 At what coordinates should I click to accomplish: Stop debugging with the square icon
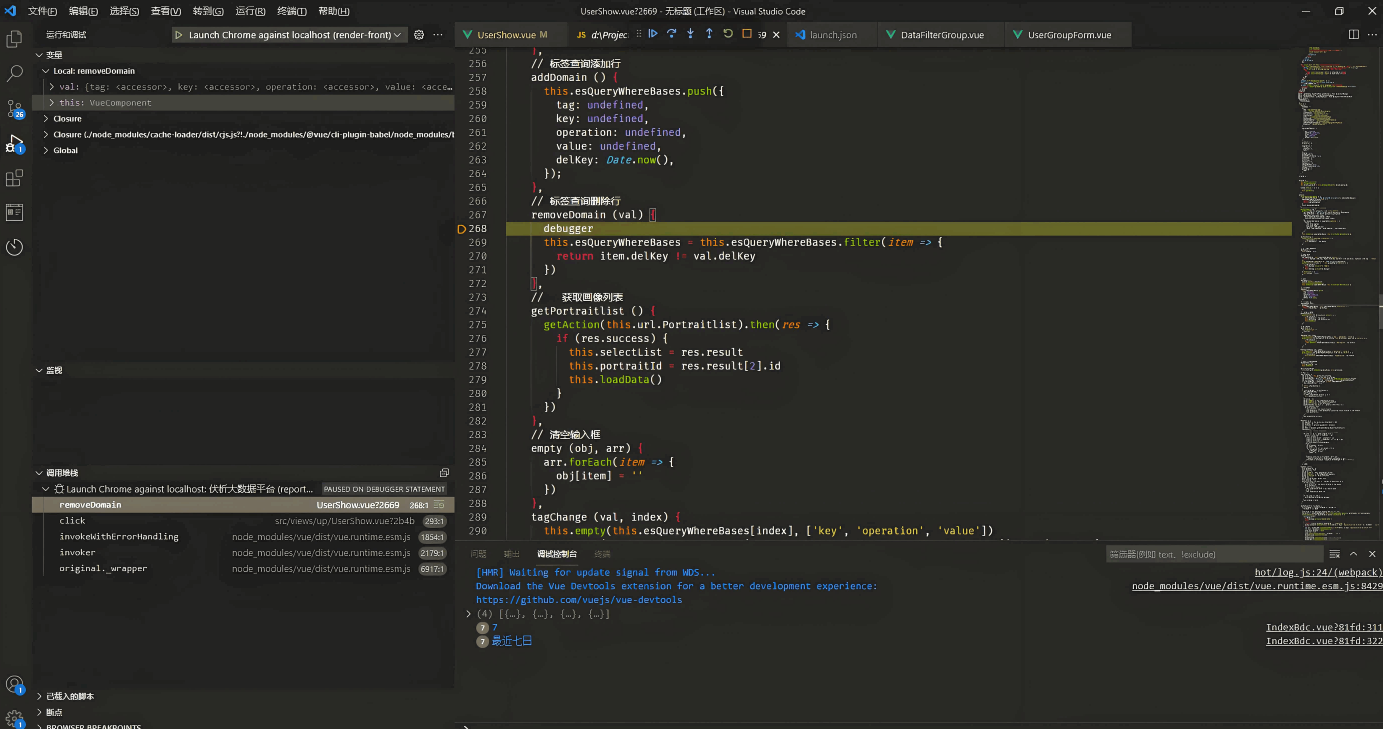747,34
